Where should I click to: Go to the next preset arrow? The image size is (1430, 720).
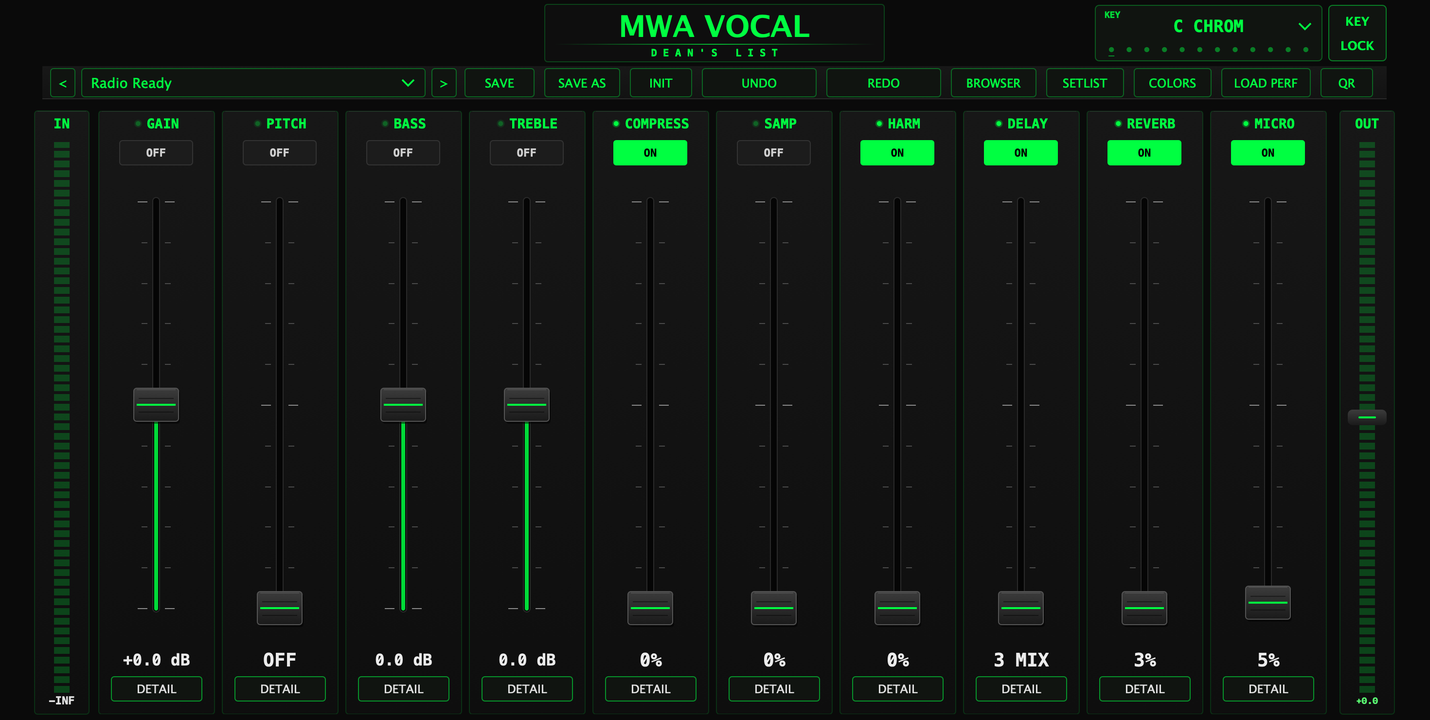[444, 83]
